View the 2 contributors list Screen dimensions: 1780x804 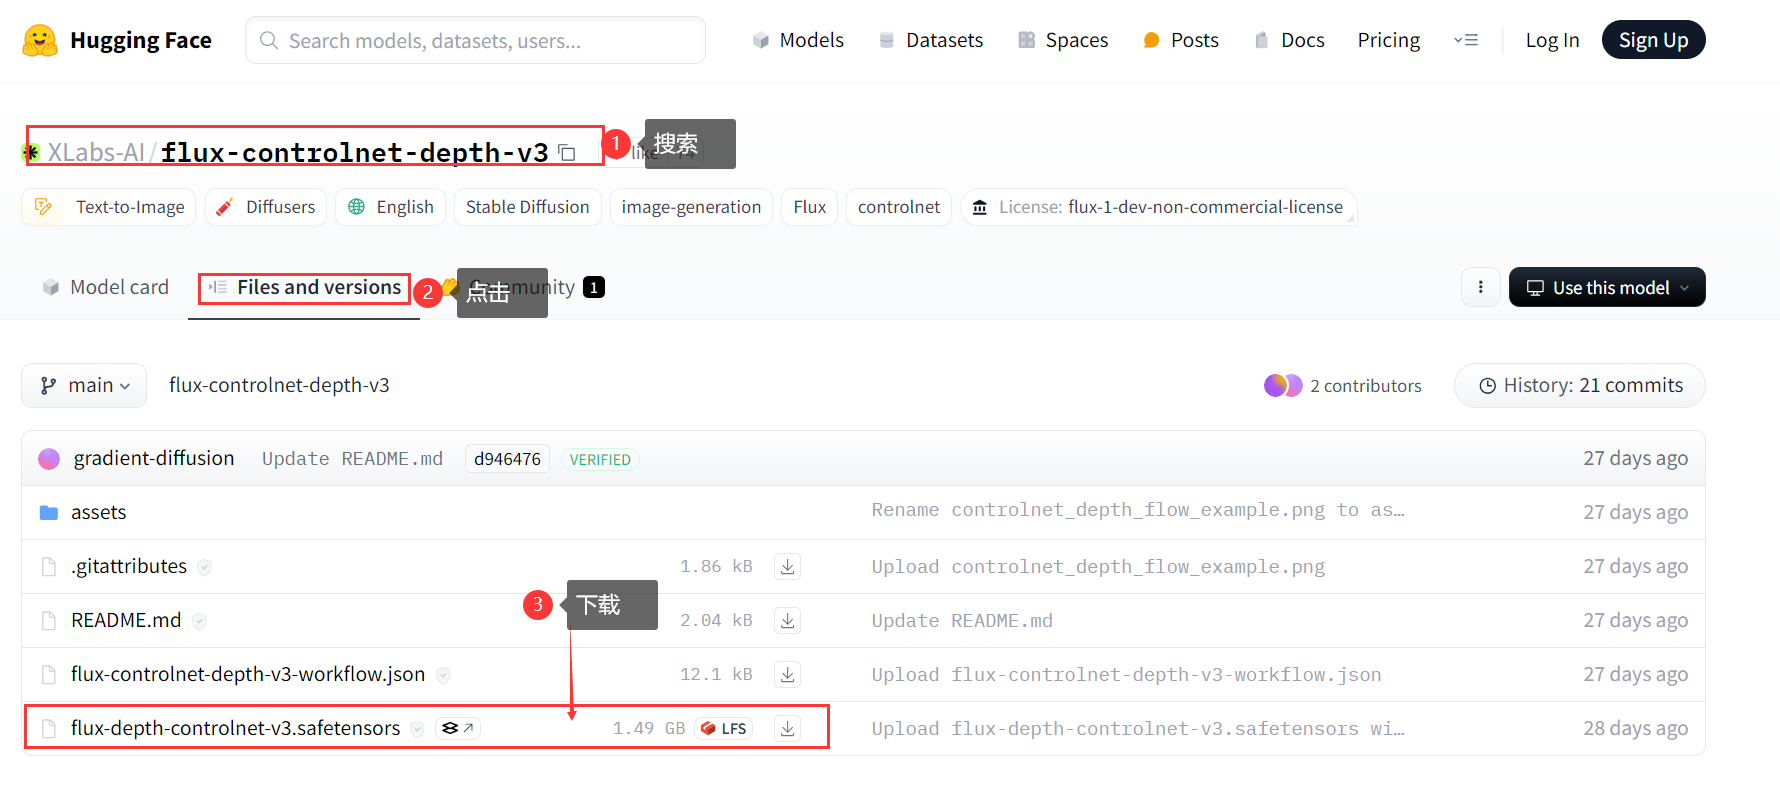(x=1342, y=385)
